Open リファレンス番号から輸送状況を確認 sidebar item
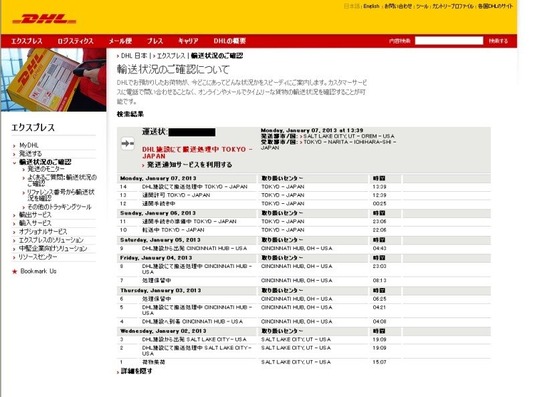The height and width of the screenshot is (397, 535). 61,195
